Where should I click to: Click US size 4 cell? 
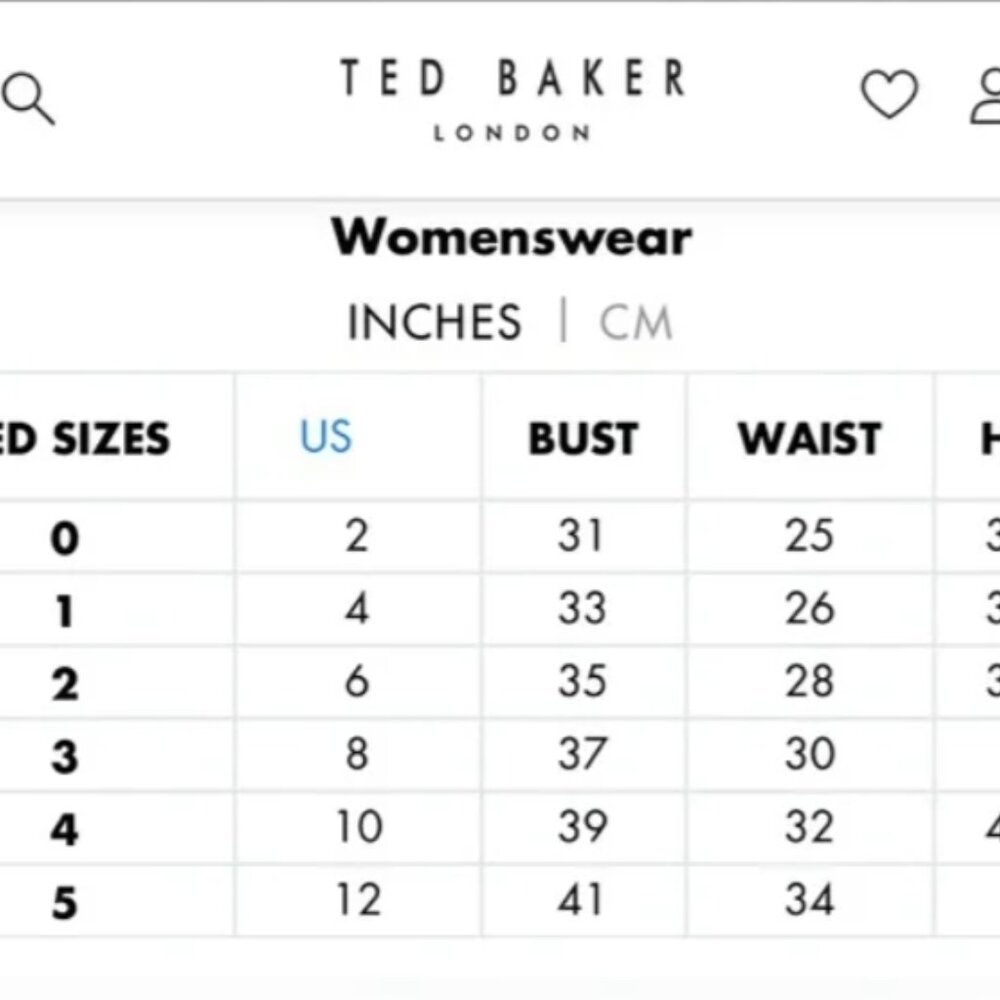pyautogui.click(x=357, y=608)
